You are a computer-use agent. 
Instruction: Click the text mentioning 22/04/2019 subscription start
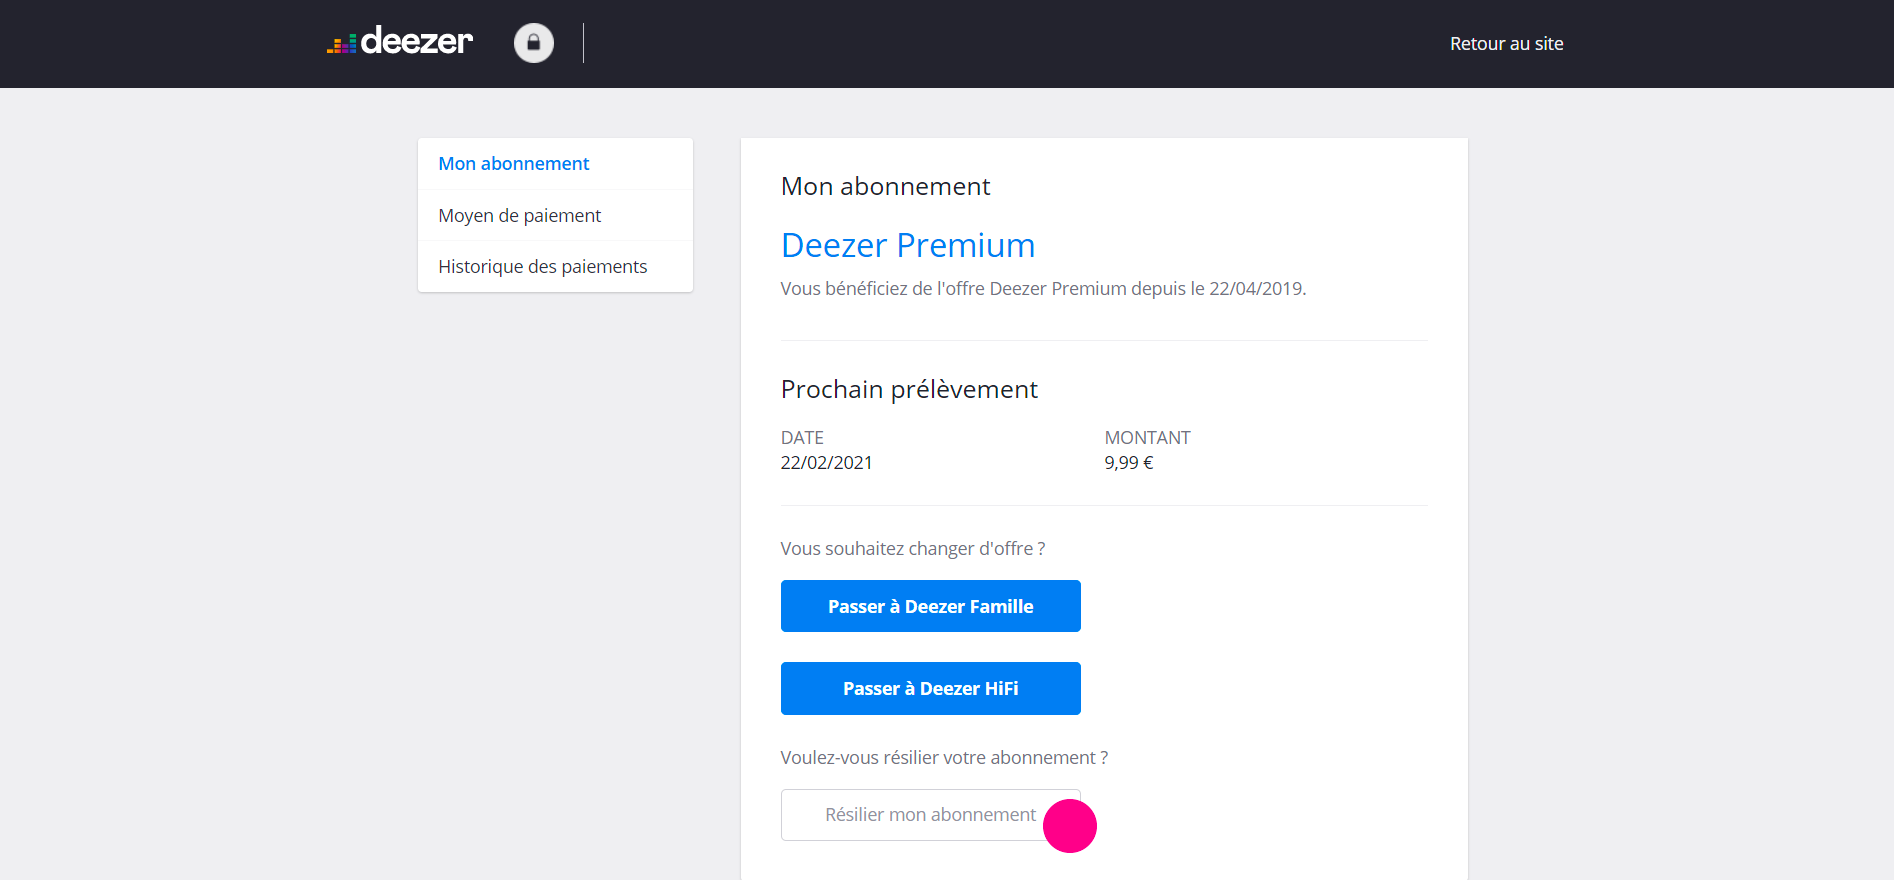pyautogui.click(x=1043, y=289)
